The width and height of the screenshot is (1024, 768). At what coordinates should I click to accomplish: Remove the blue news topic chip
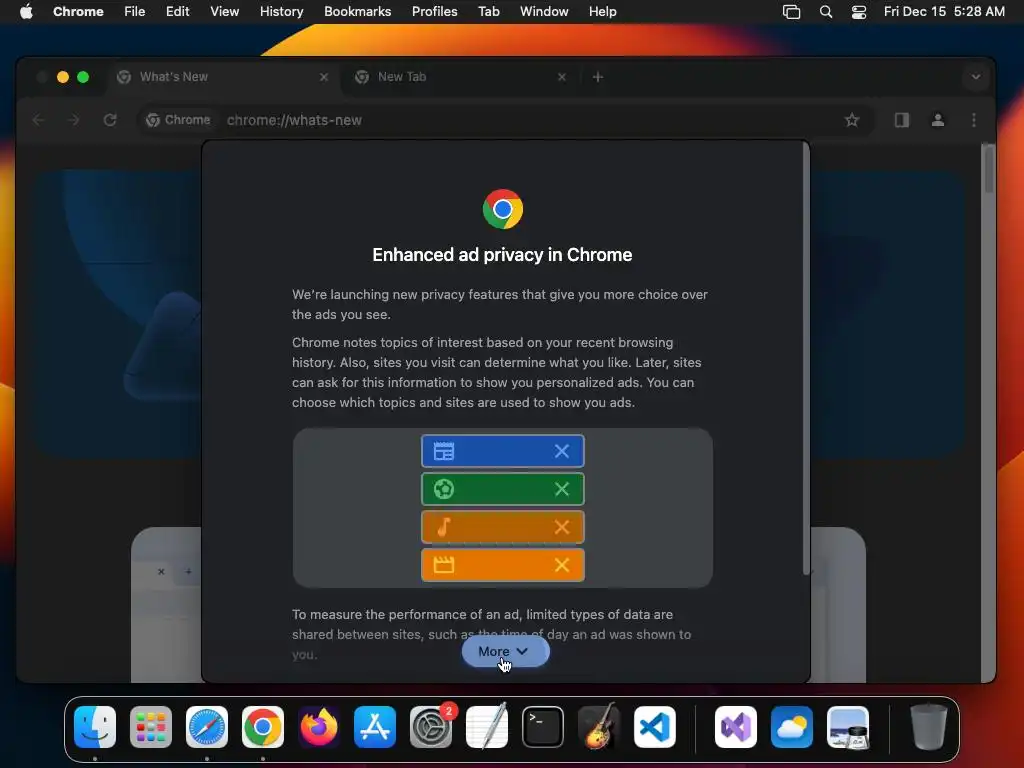pos(562,451)
